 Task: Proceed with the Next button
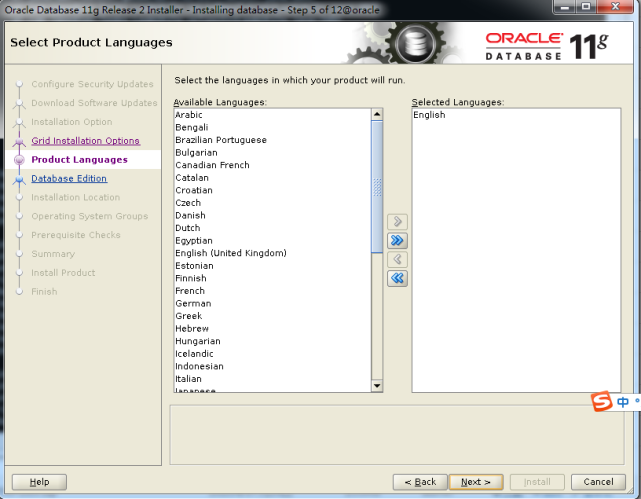(476, 482)
